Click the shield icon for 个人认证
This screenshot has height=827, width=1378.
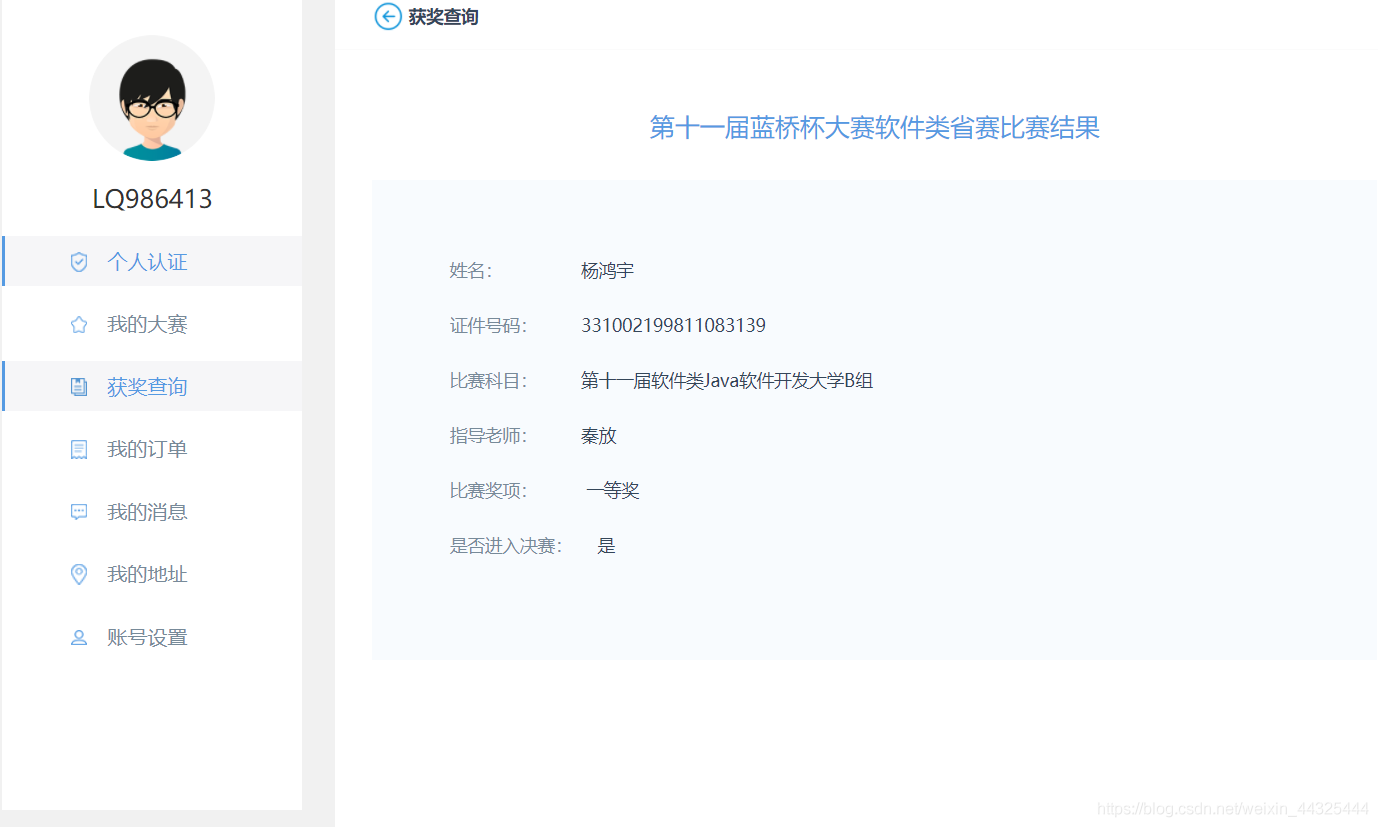(x=79, y=262)
